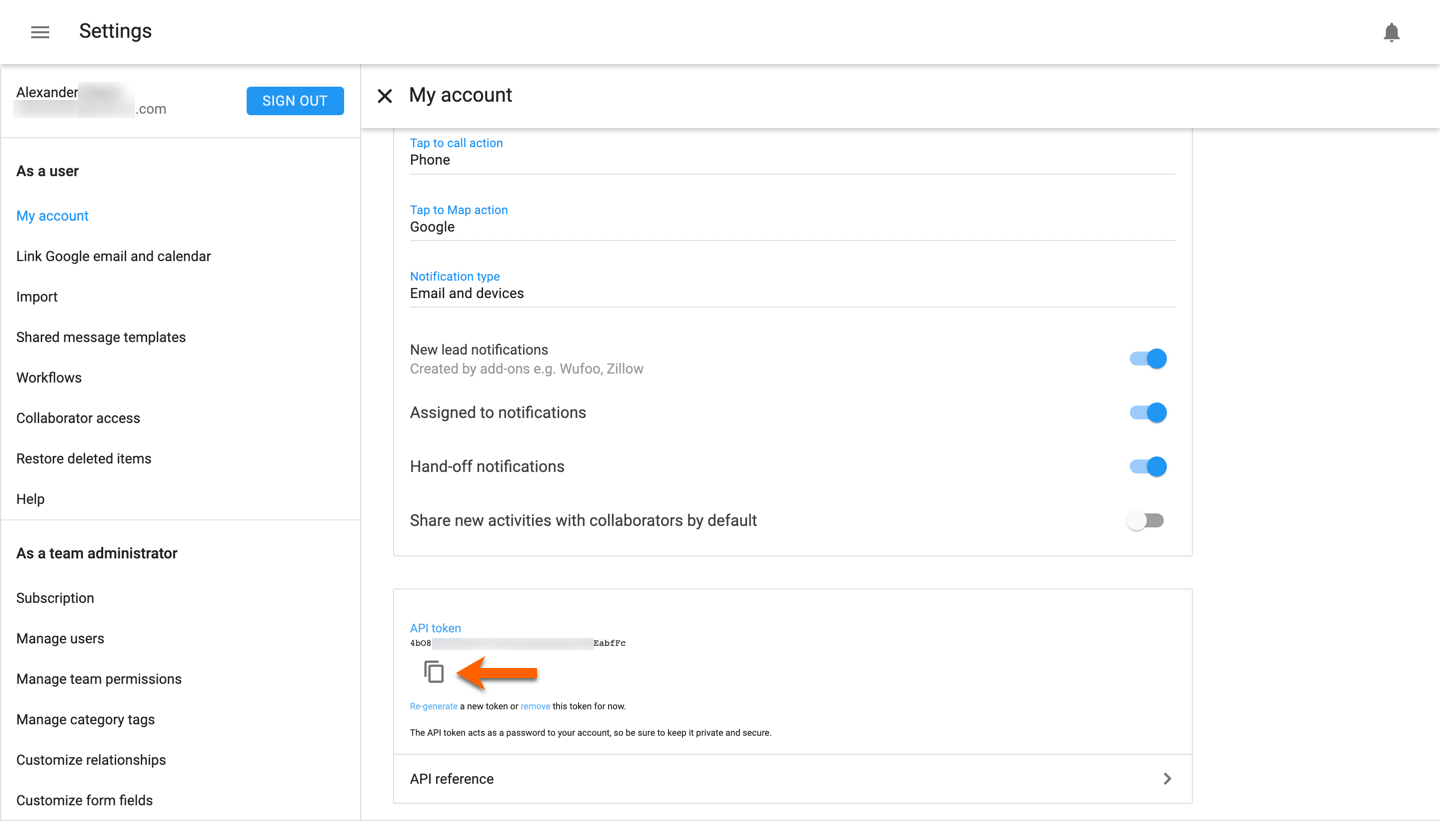The width and height of the screenshot is (1440, 821).
Task: Open Restore deleted items page
Action: coord(84,459)
